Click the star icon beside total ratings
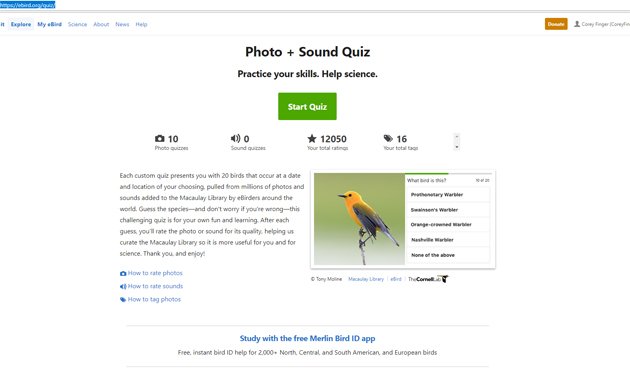Image resolution: width=630 pixels, height=390 pixels. (312, 139)
